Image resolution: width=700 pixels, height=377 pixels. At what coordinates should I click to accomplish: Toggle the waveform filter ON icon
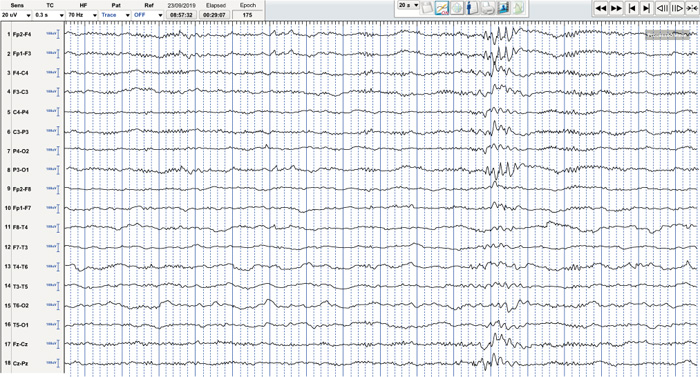click(442, 8)
